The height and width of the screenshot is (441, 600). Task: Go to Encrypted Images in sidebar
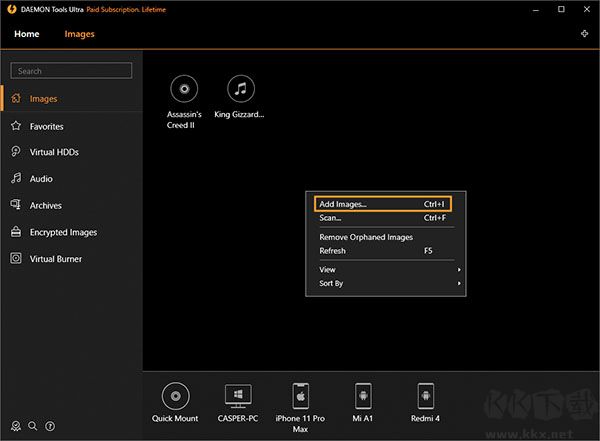click(63, 232)
